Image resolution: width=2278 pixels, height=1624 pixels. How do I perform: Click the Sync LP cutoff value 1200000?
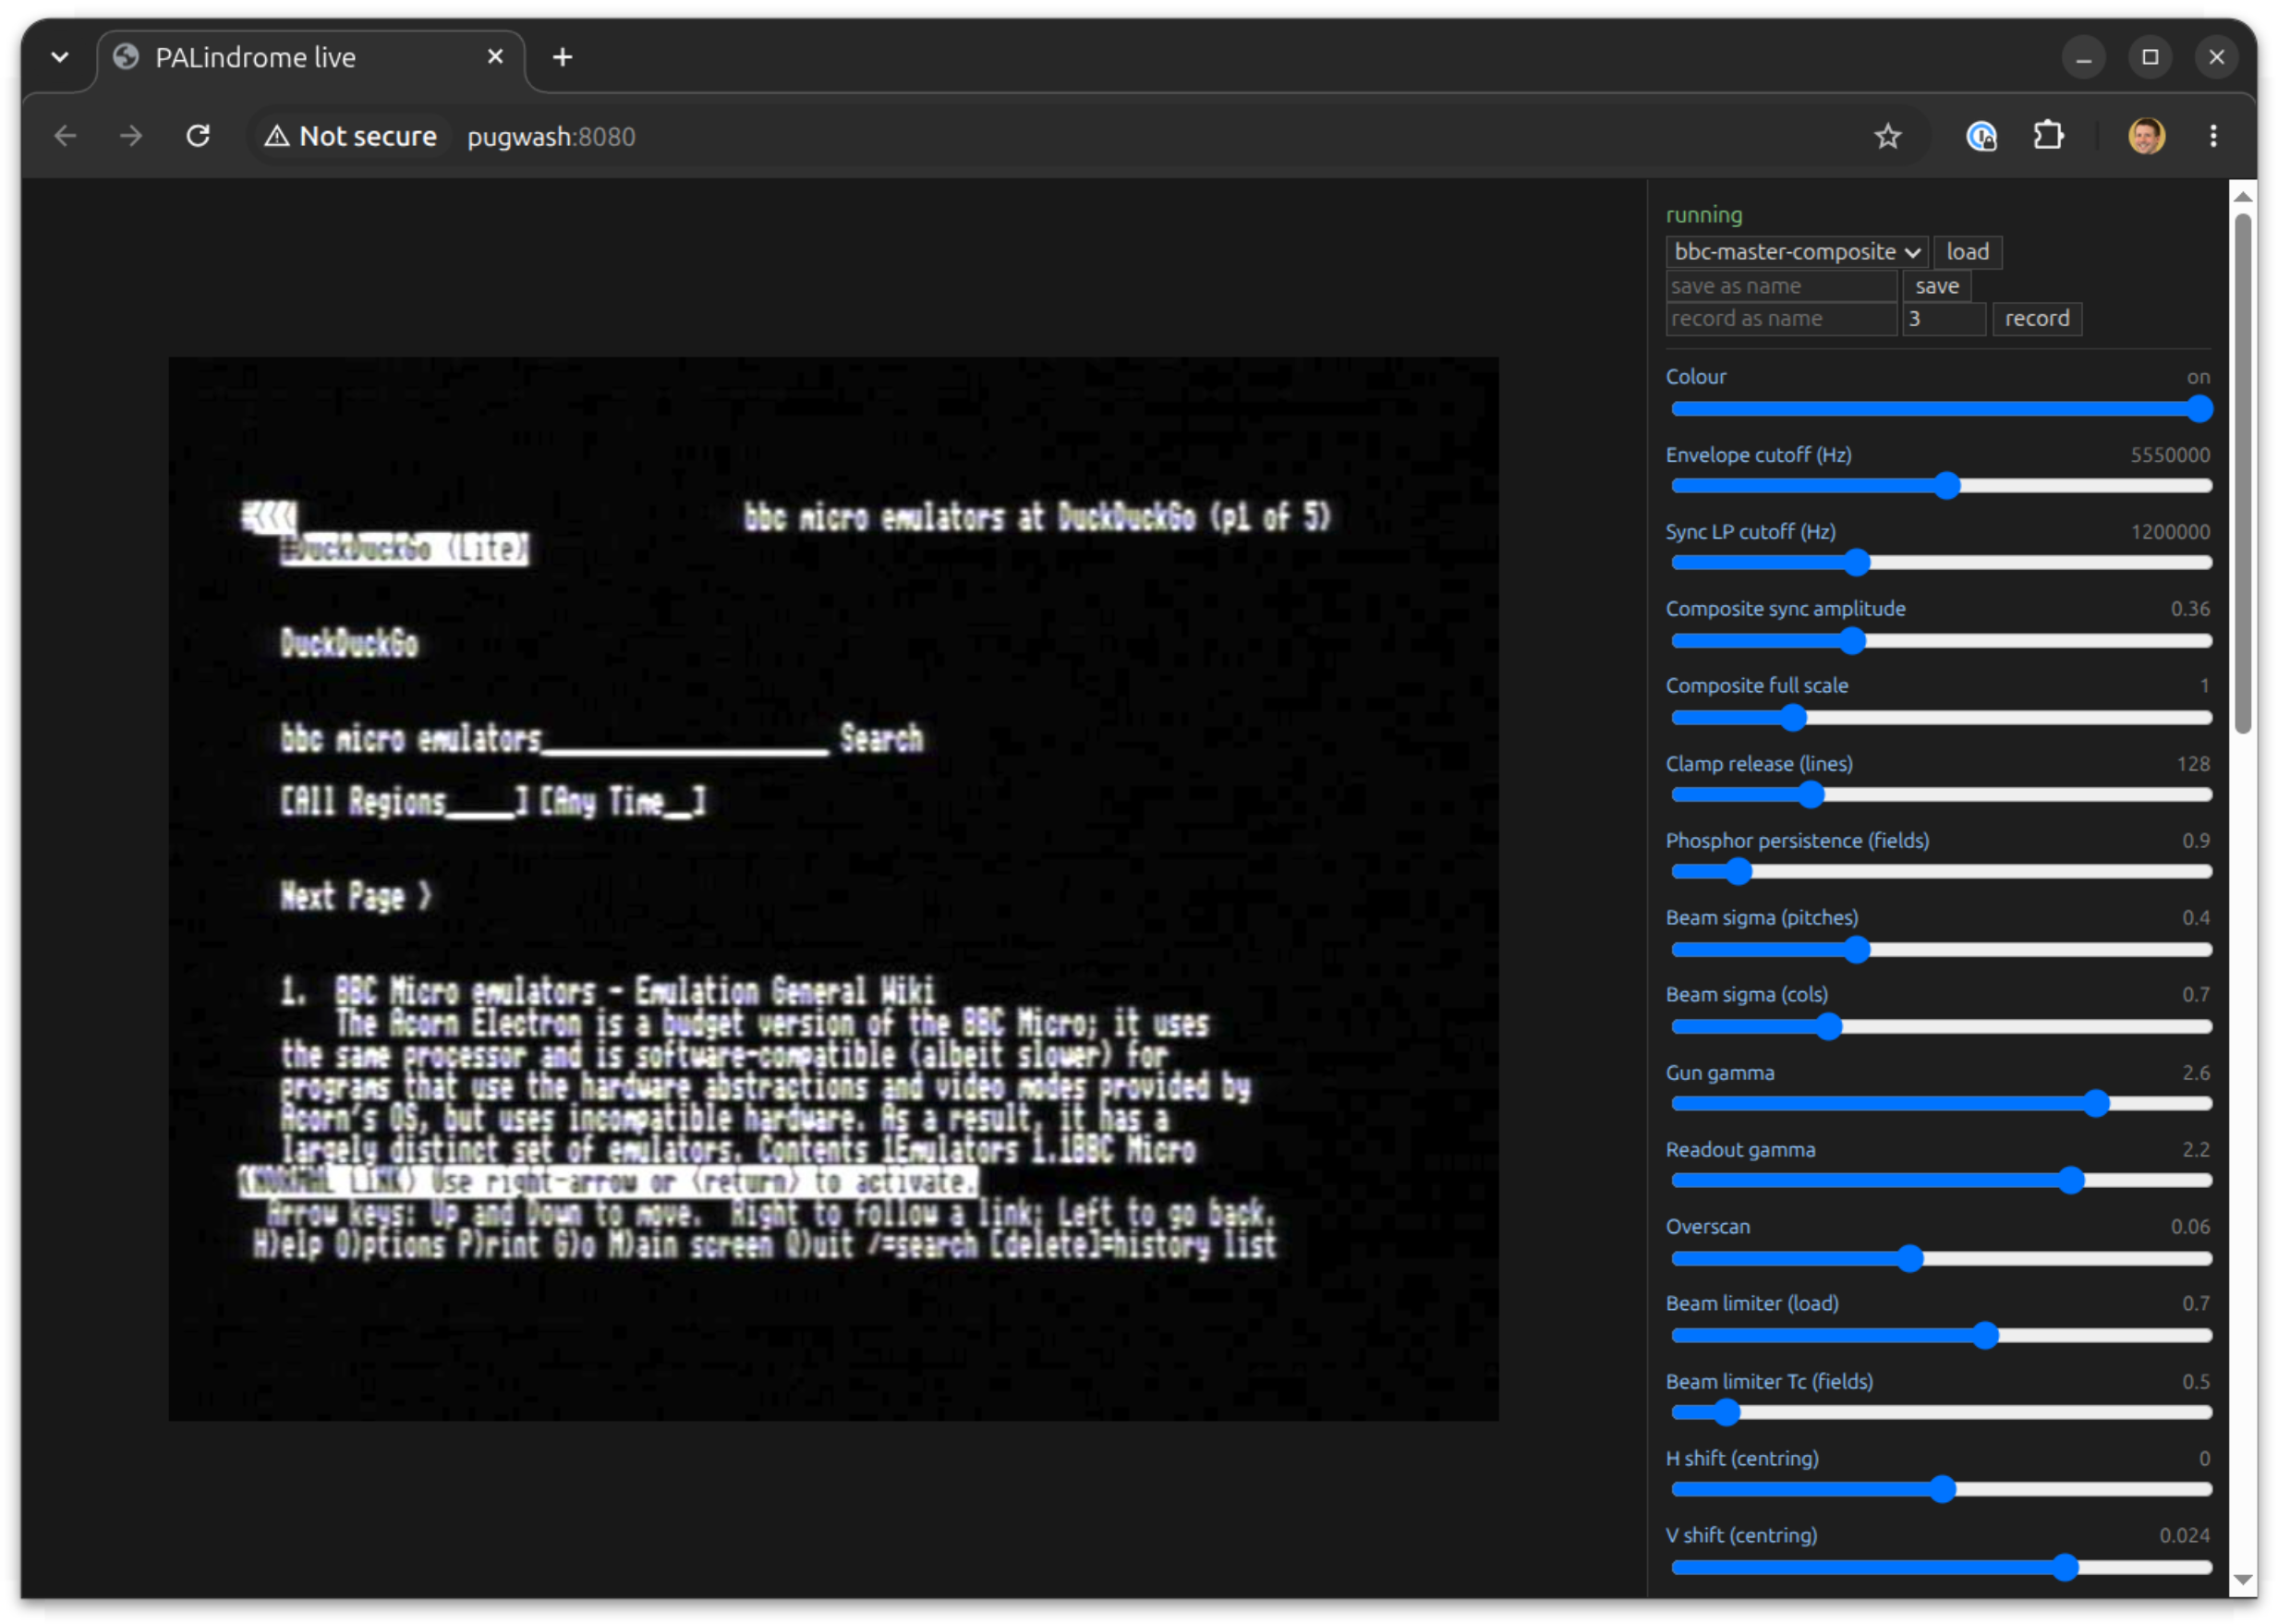click(x=2170, y=532)
